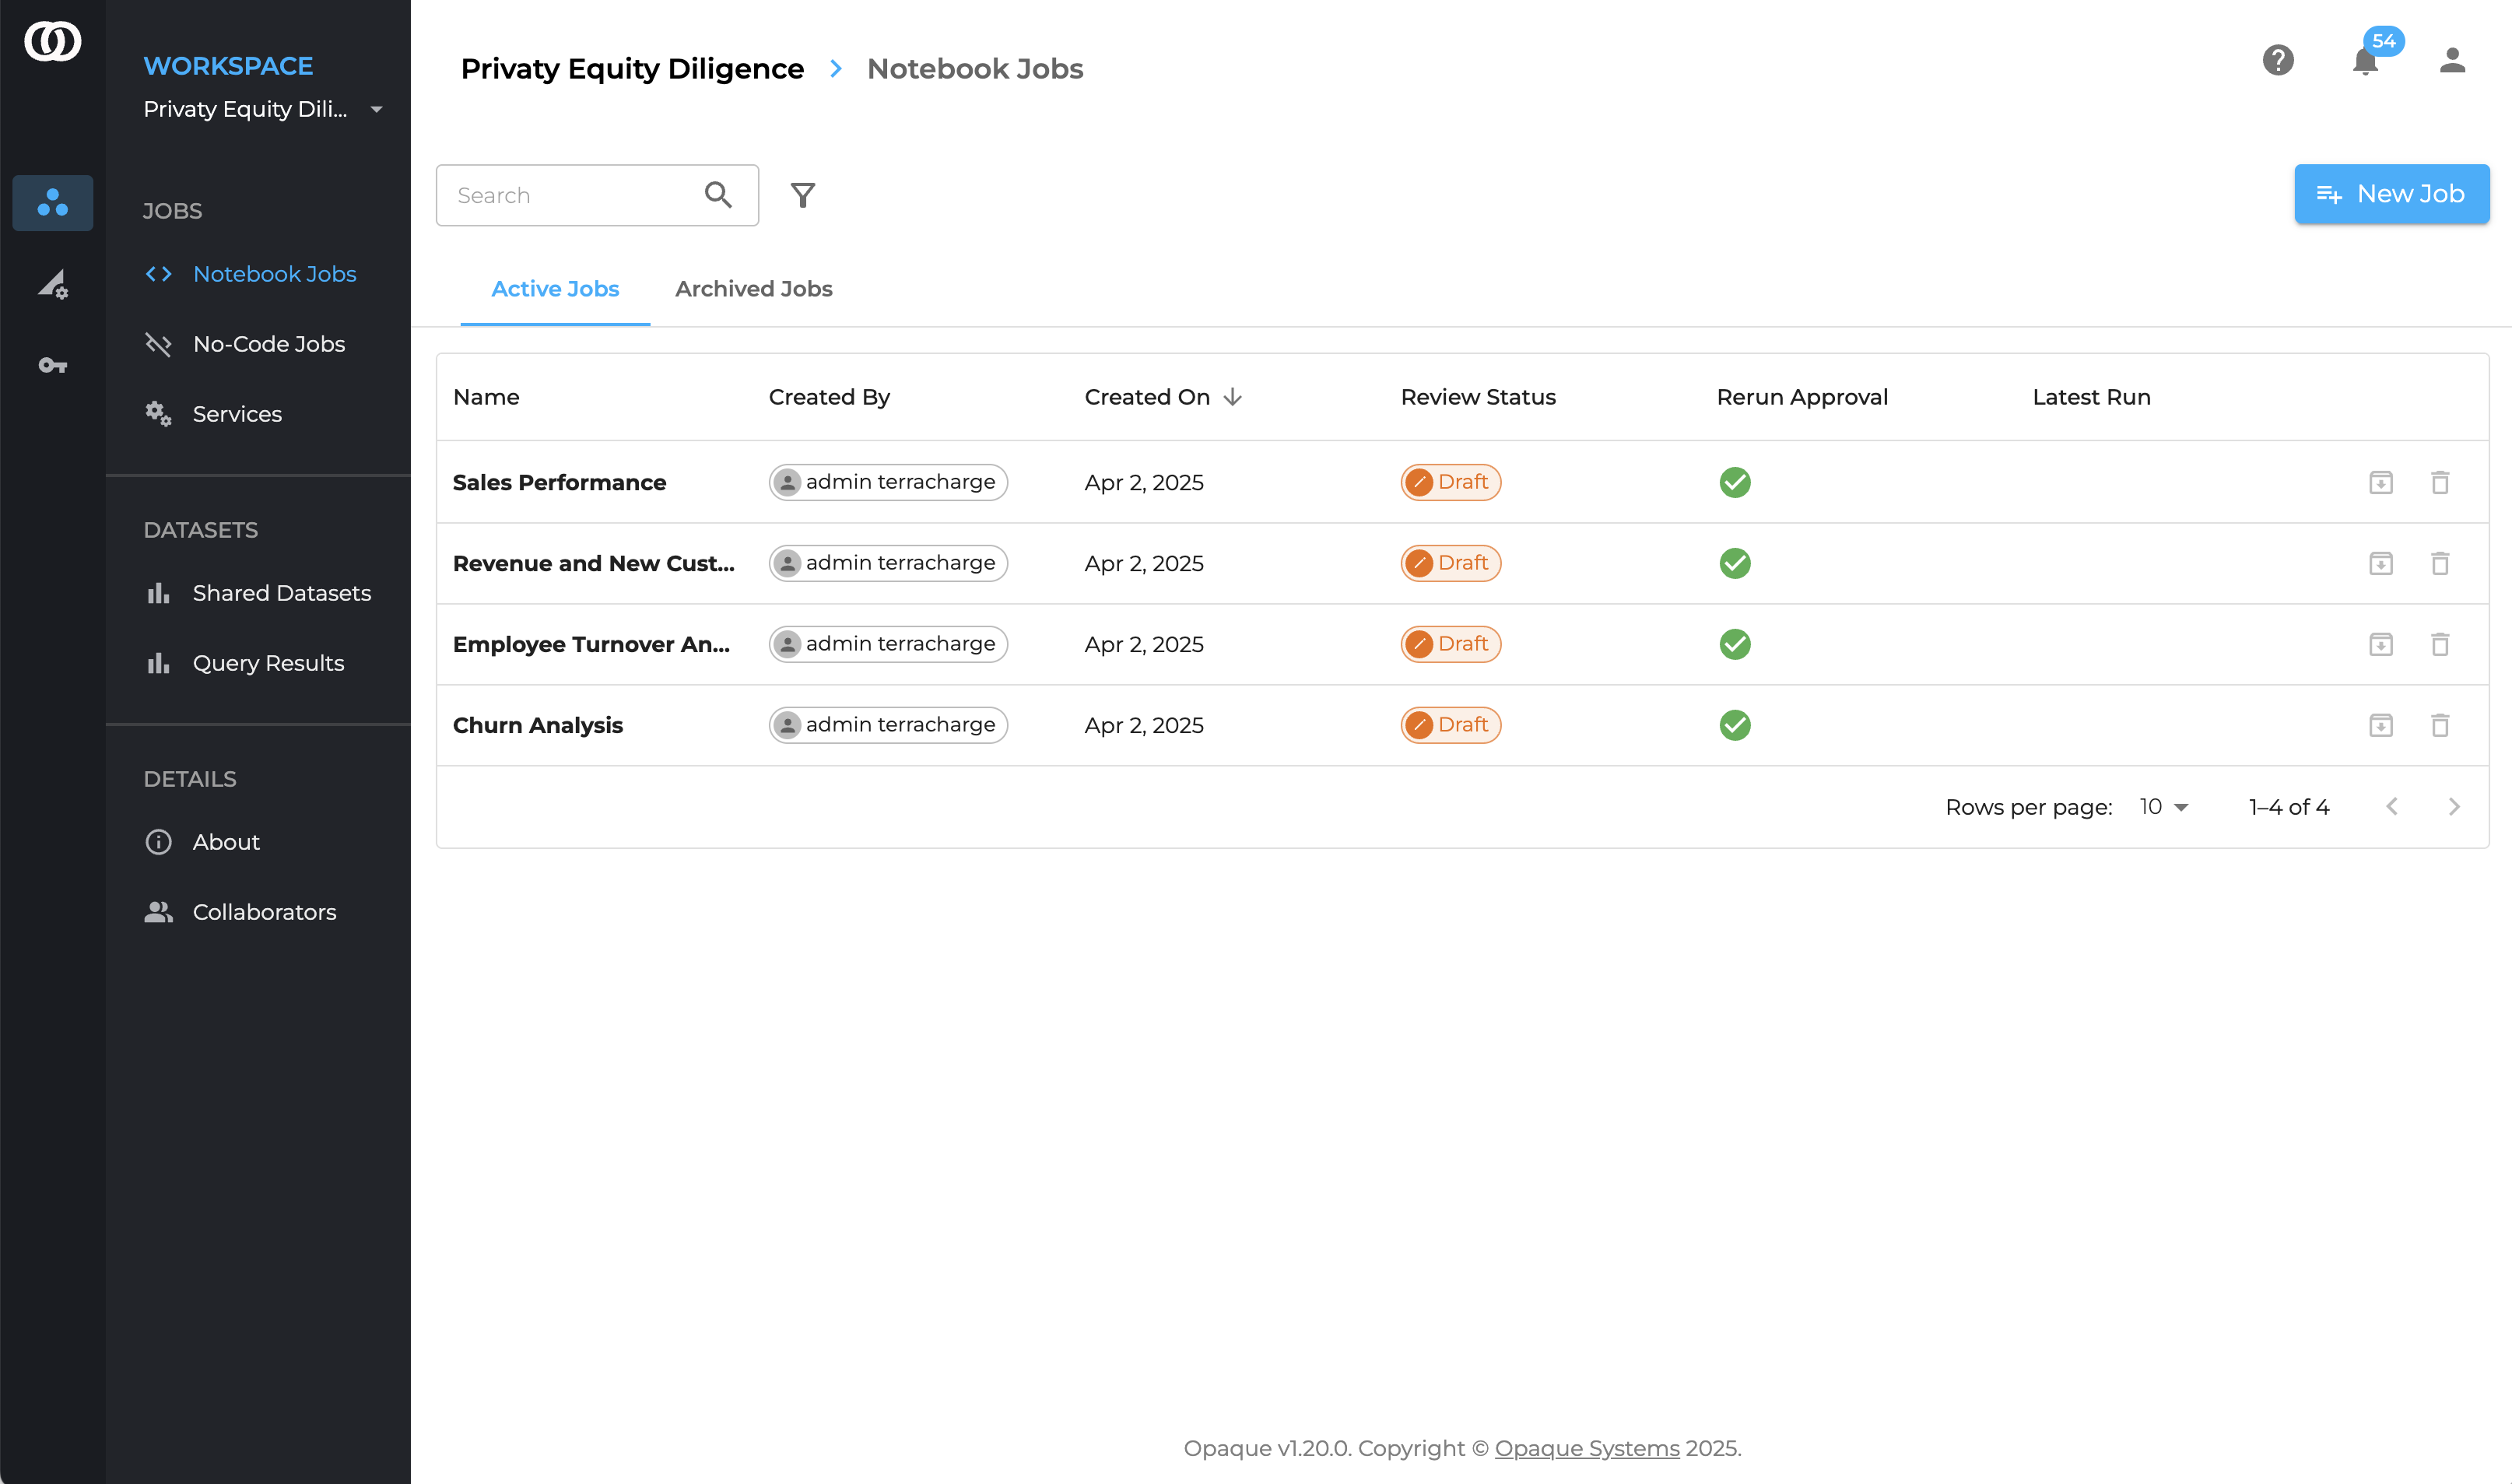Sort by Created On column arrow
This screenshot has width=2512, height=1484.
tap(1232, 397)
